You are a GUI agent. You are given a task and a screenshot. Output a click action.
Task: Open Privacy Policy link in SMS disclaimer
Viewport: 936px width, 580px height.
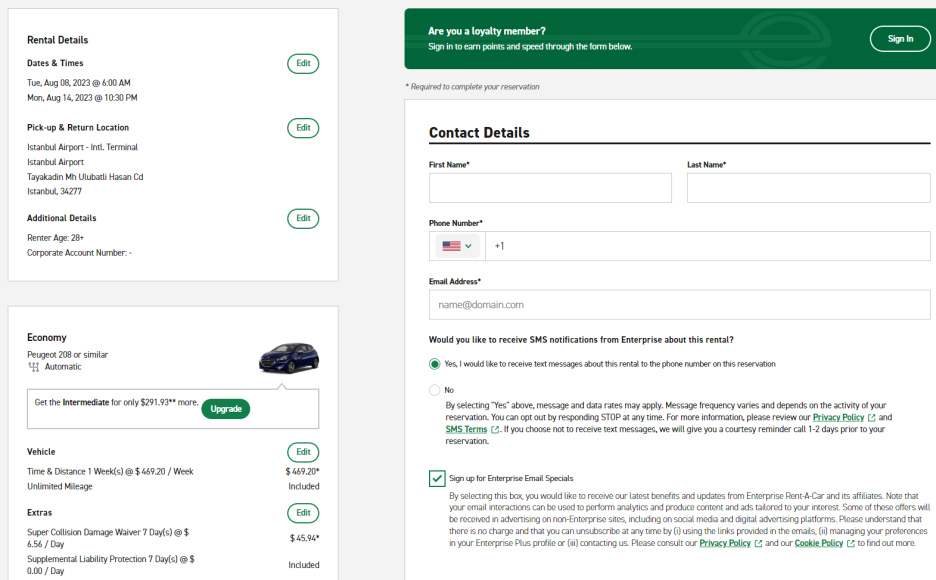pos(838,418)
